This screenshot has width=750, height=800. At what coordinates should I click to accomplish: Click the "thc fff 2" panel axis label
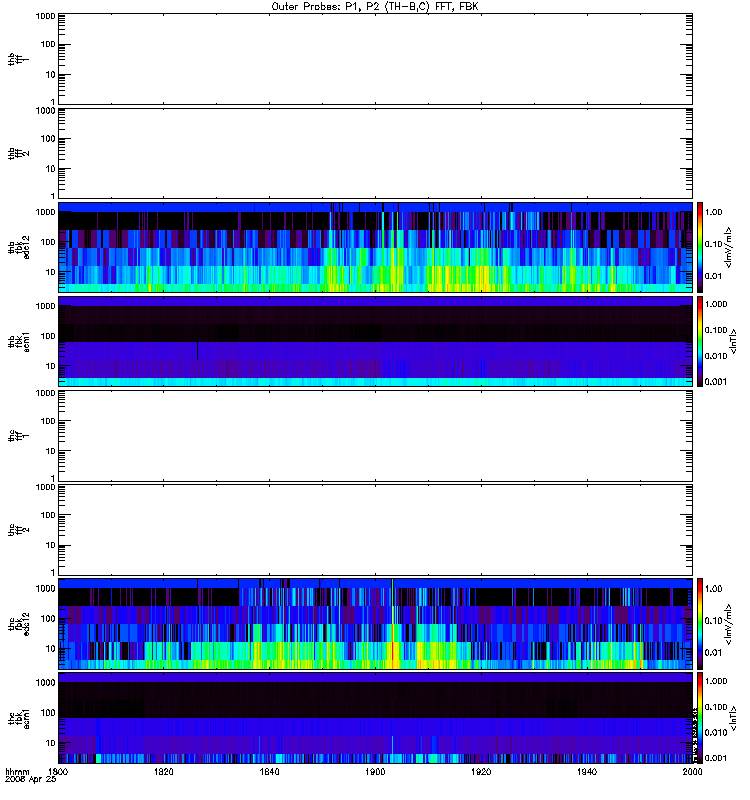(18, 530)
